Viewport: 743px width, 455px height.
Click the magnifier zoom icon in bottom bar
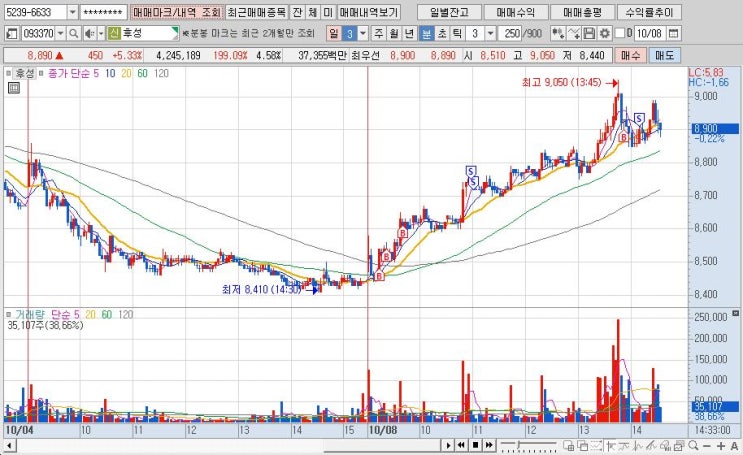pyautogui.click(x=693, y=446)
